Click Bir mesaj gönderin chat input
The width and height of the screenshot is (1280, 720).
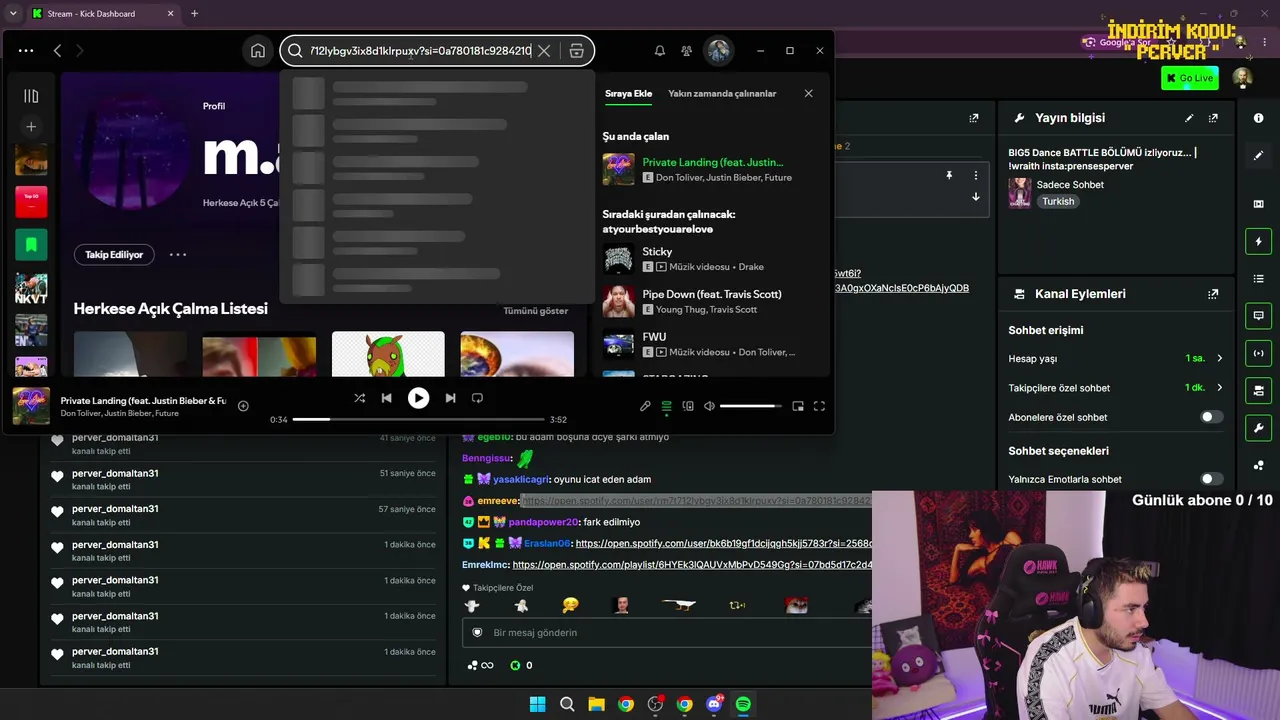667,633
